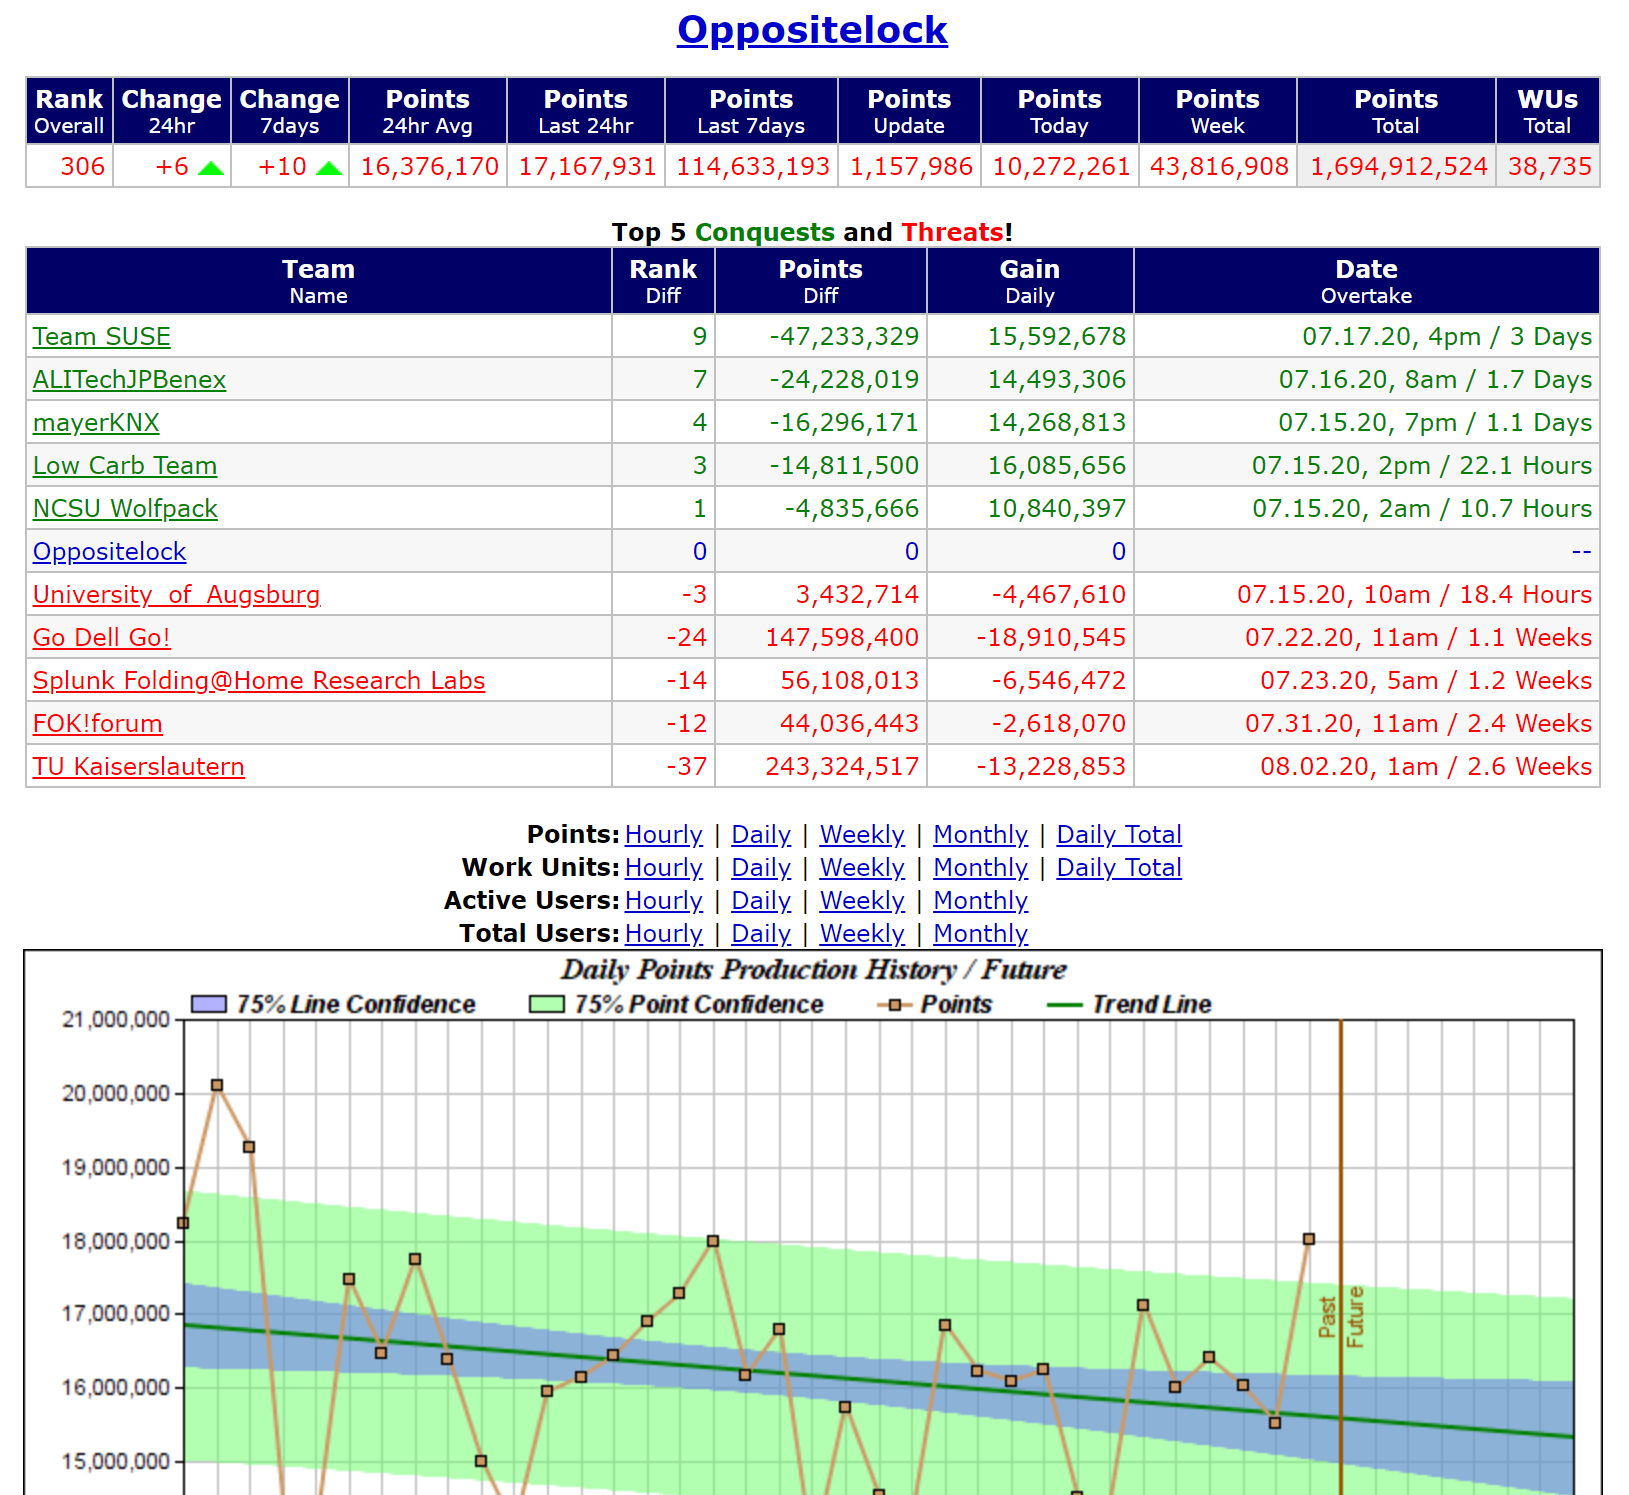This screenshot has width=1629, height=1495.
Task: Open the ALITechJPBenex team link
Action: pyautogui.click(x=129, y=380)
